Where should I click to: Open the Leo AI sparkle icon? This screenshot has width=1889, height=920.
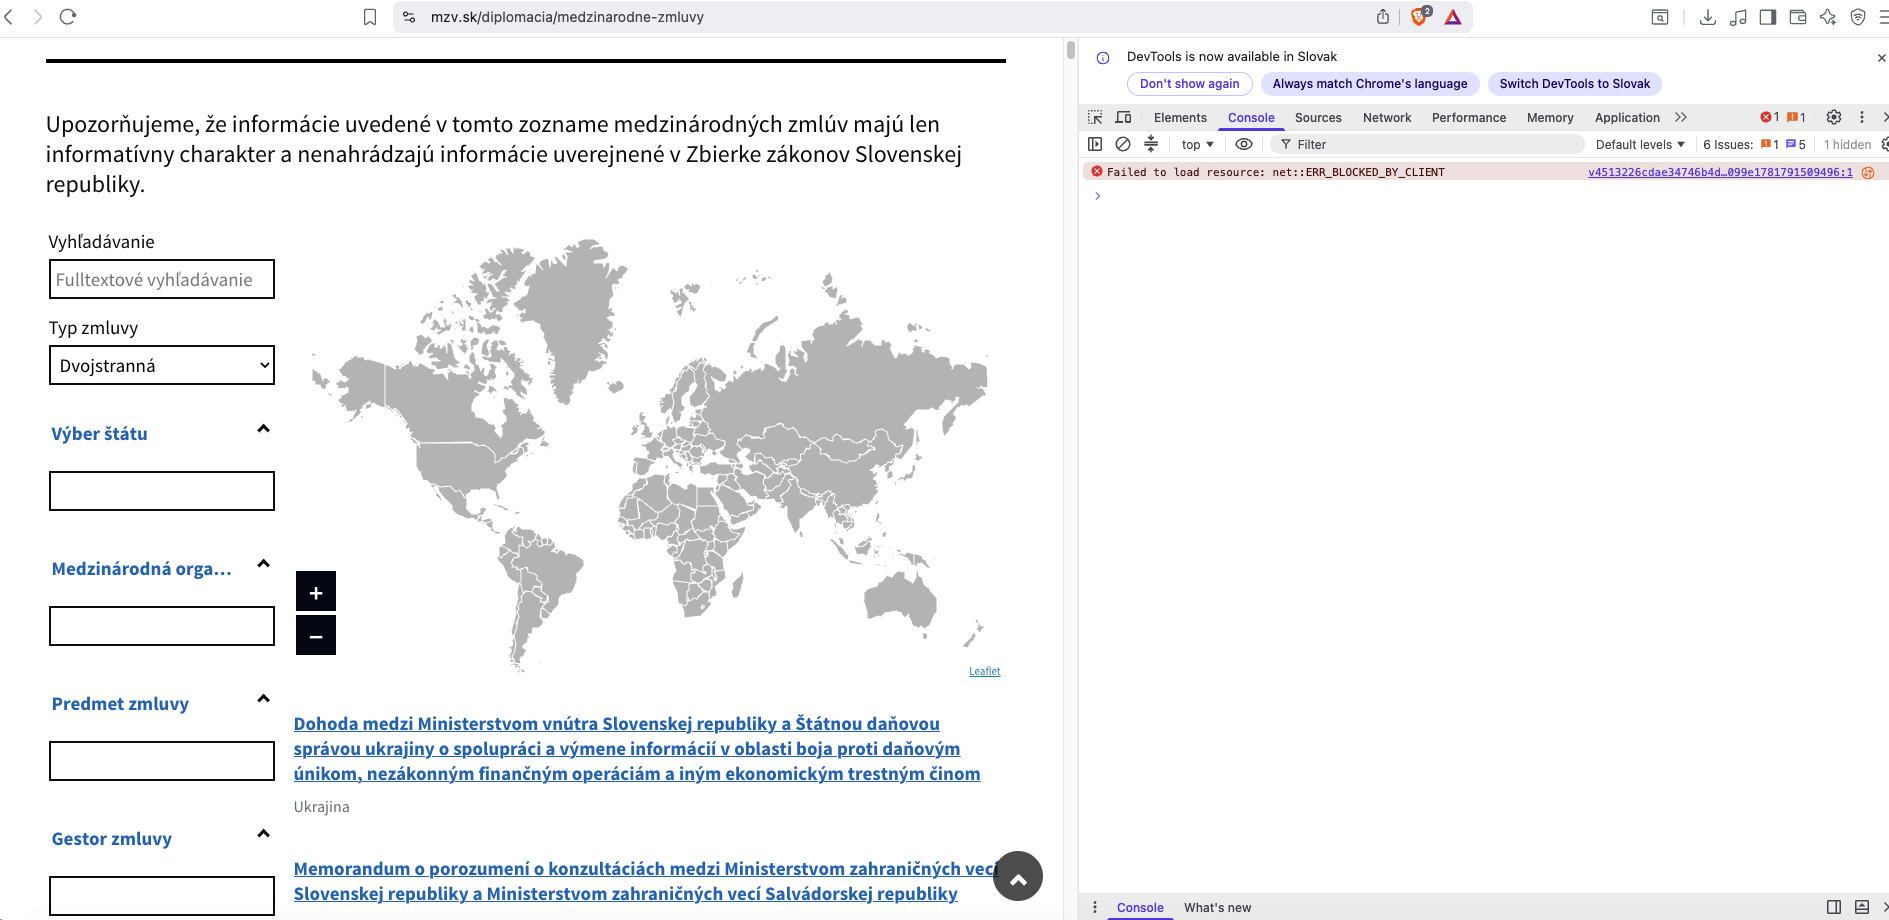pos(1828,17)
